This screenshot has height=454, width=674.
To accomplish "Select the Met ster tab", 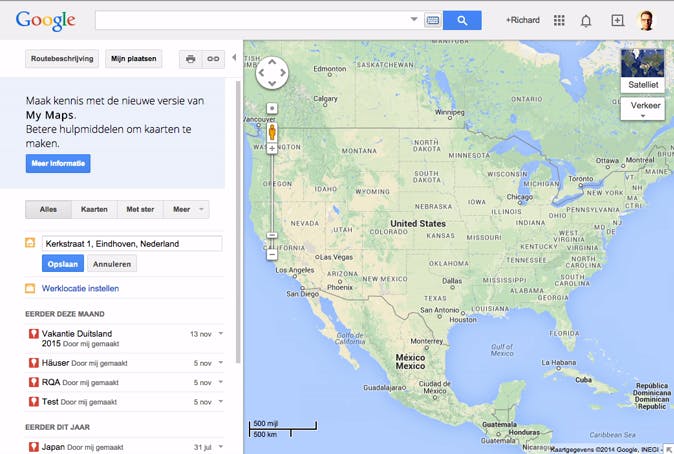I will pyautogui.click(x=140, y=210).
